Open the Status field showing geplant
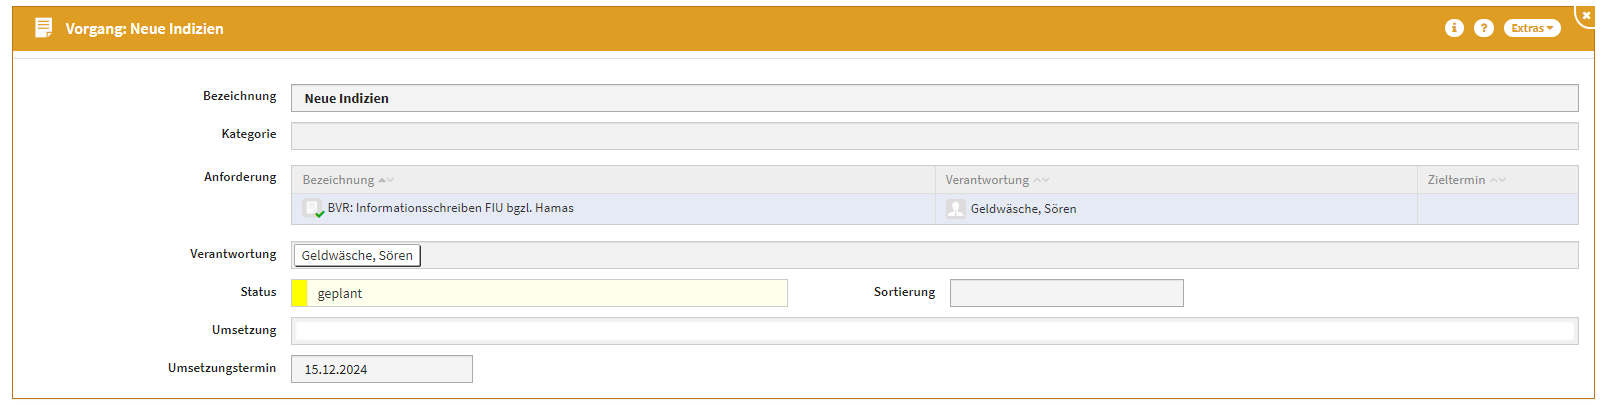Viewport: 1601px width, 405px height. pos(547,293)
